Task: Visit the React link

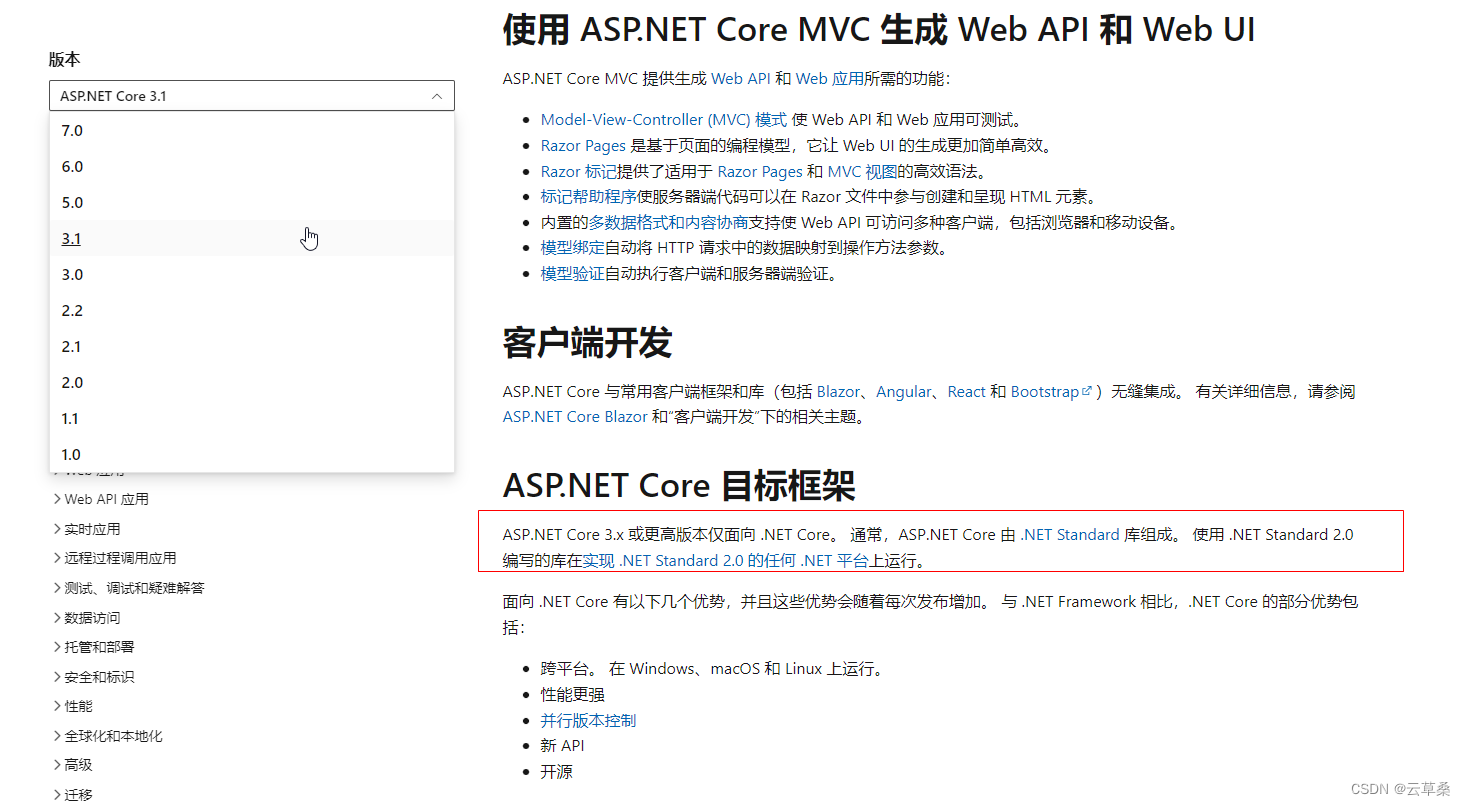Action: [x=966, y=392]
